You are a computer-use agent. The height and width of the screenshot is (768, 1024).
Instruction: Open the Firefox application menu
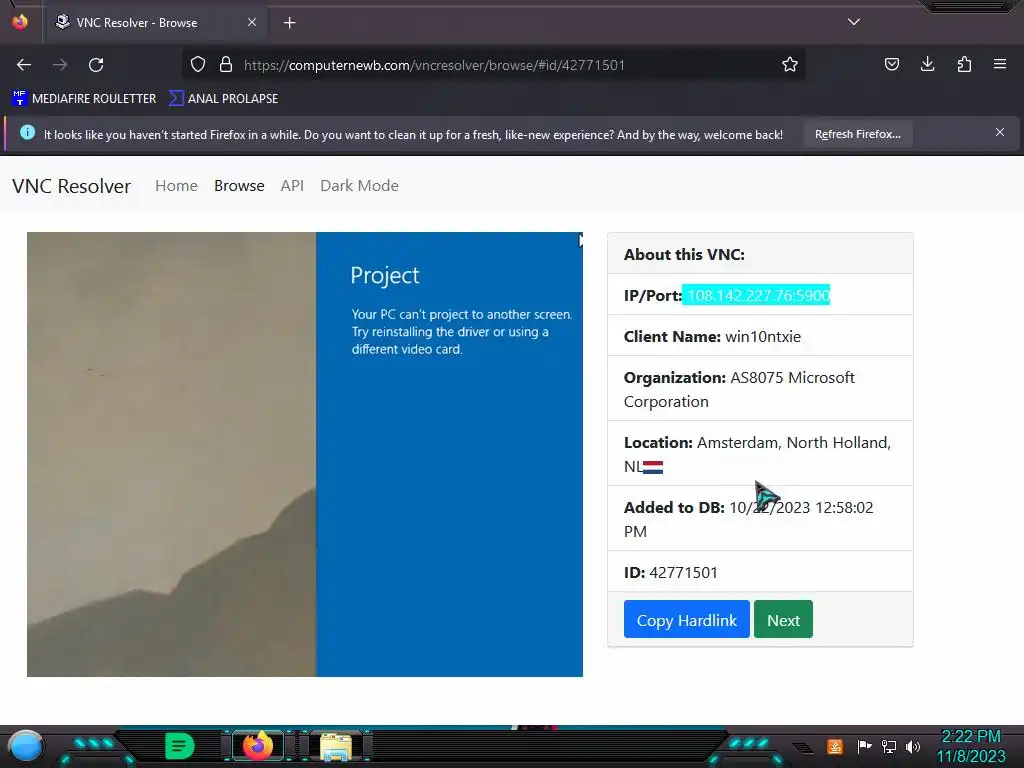point(1000,64)
